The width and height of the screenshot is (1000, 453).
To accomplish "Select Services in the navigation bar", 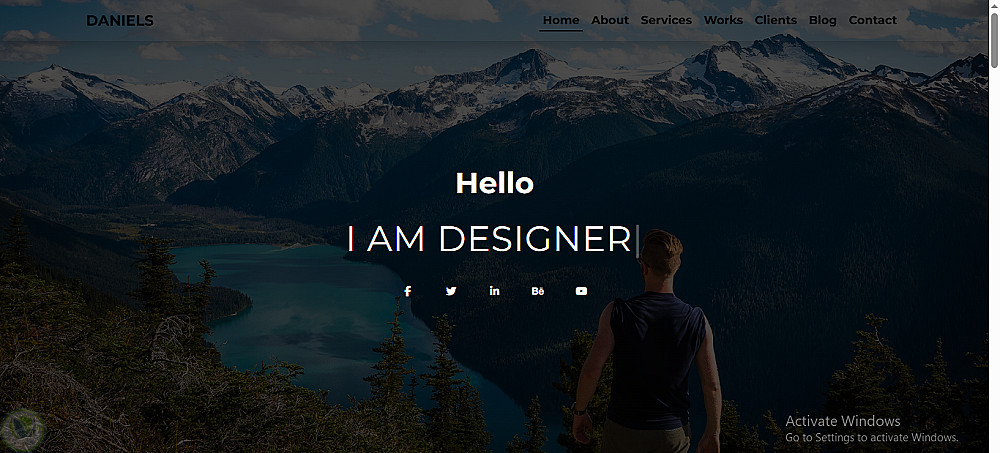I will [666, 20].
